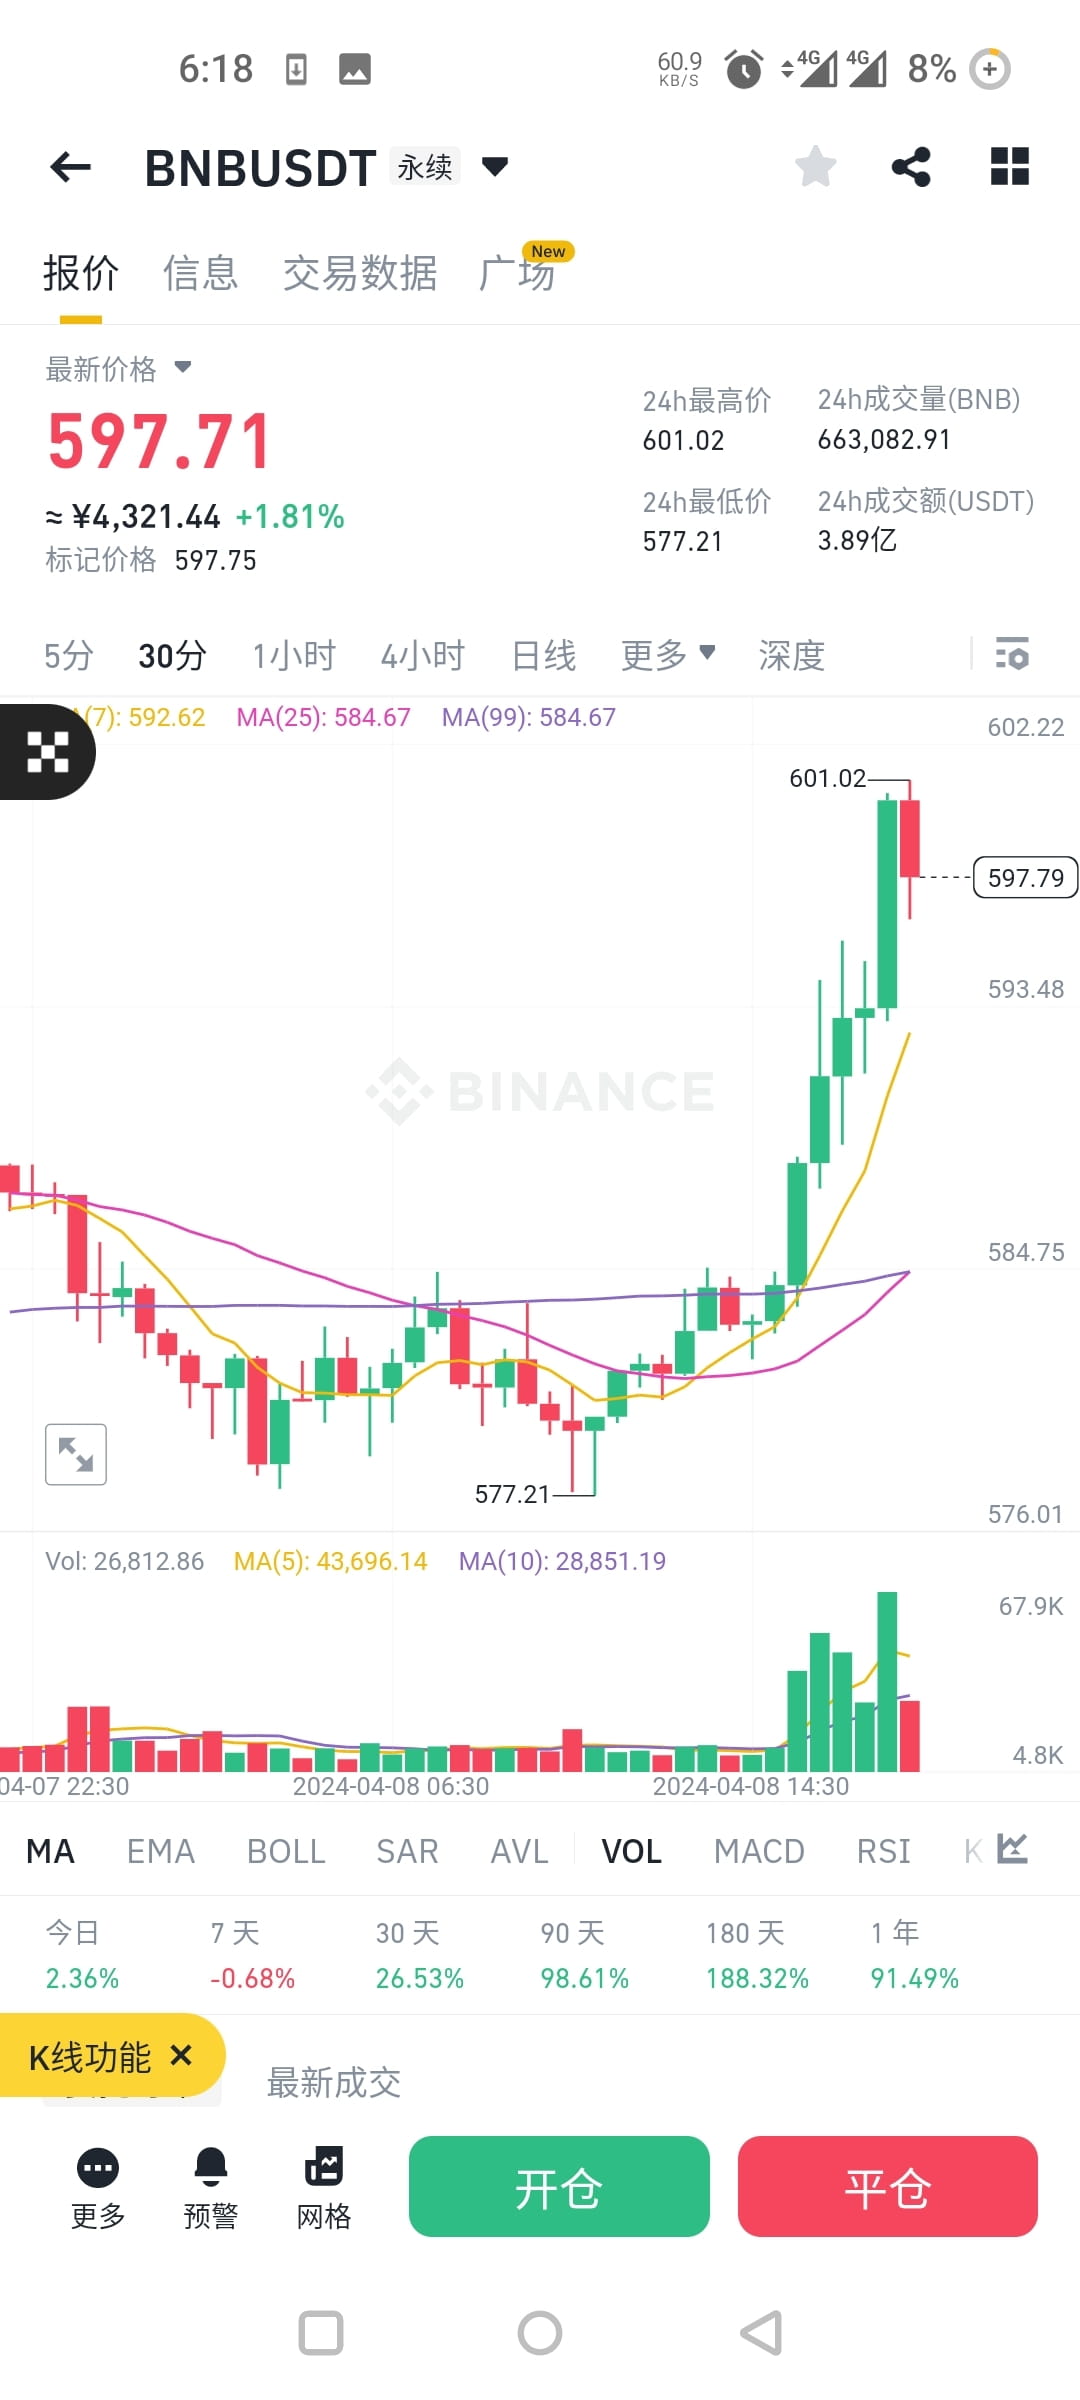Open the four-square grid layout icon

[1009, 166]
